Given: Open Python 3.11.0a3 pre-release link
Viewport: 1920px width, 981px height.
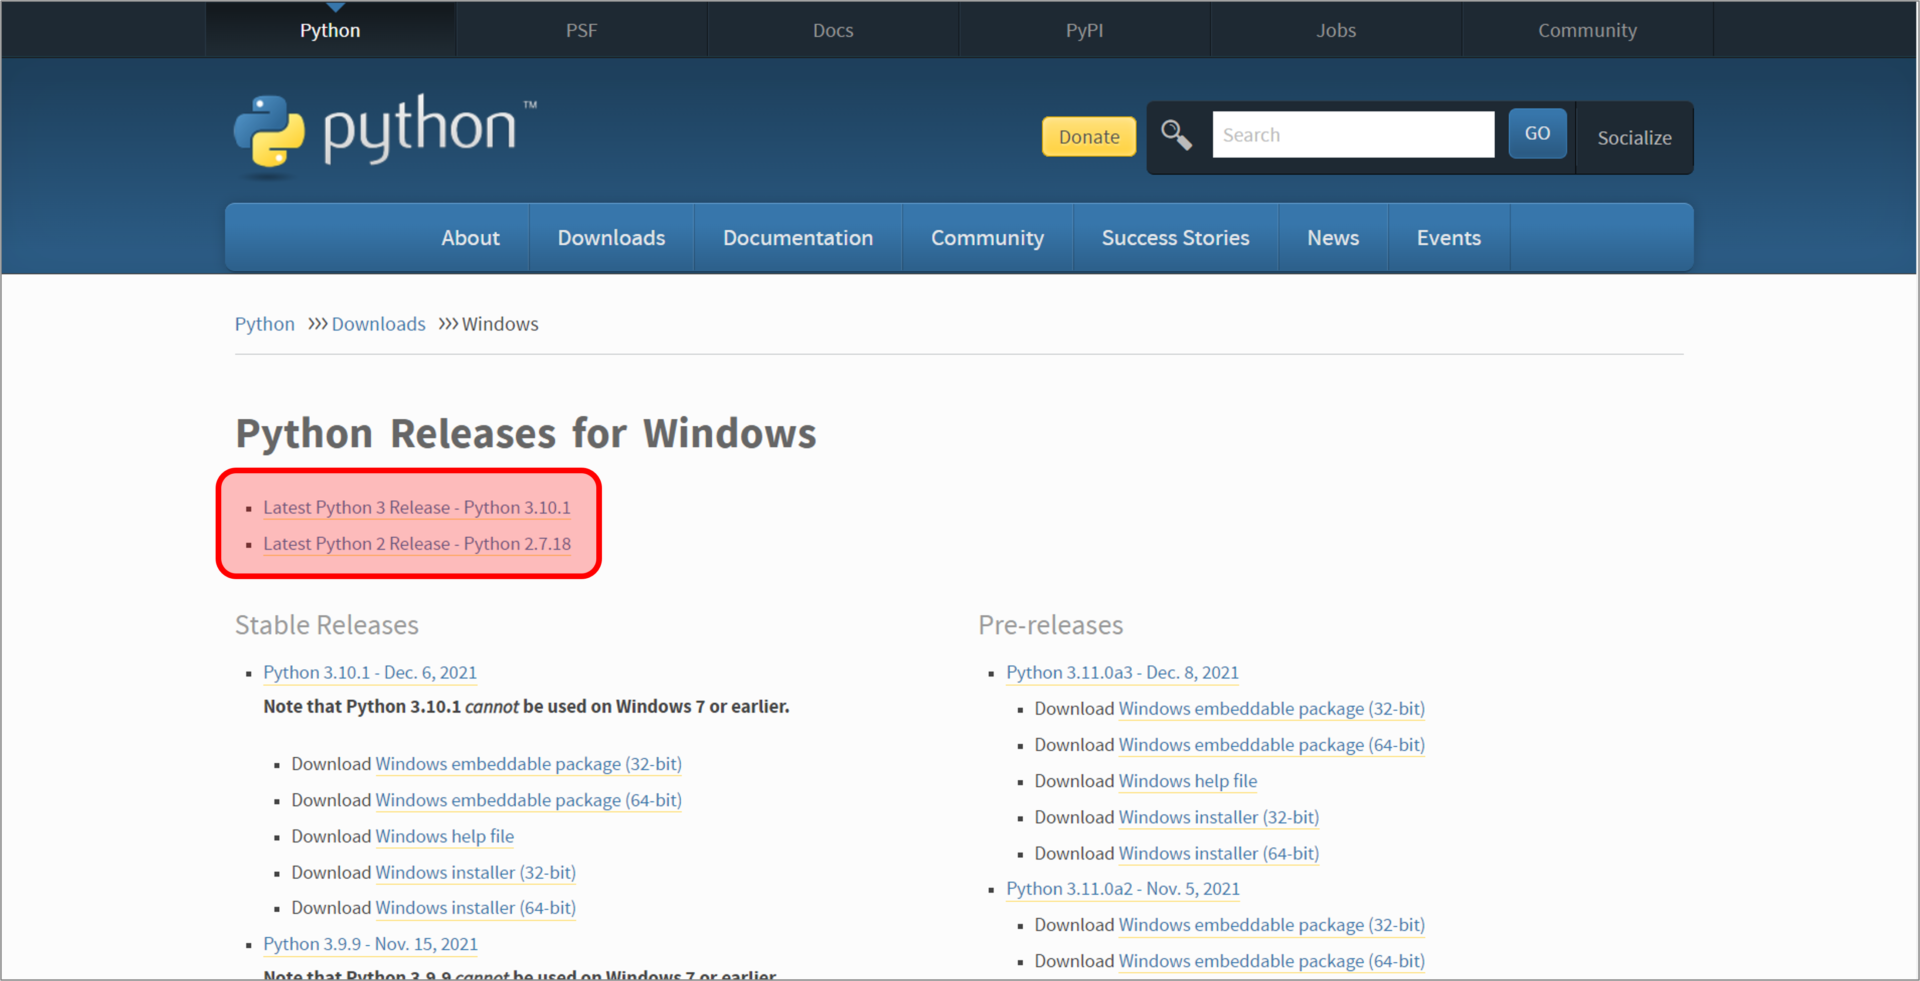Looking at the screenshot, I should [x=1122, y=673].
